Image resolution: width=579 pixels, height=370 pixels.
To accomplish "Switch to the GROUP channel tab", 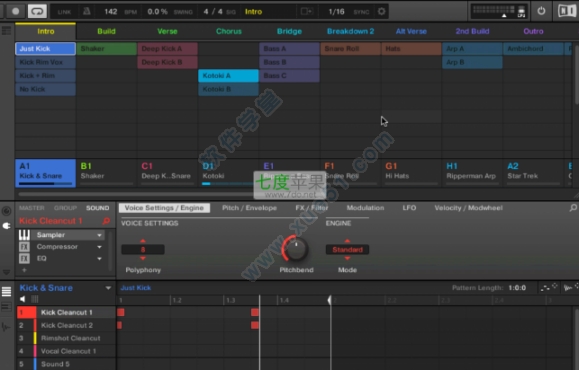I will click(65, 208).
